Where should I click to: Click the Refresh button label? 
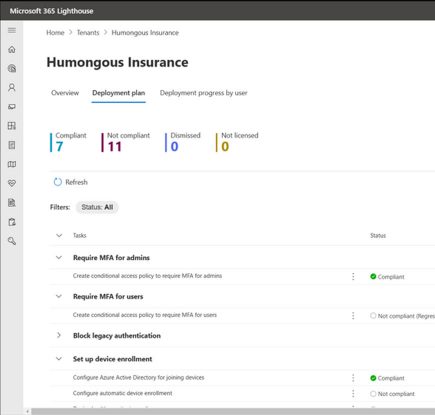tap(76, 182)
